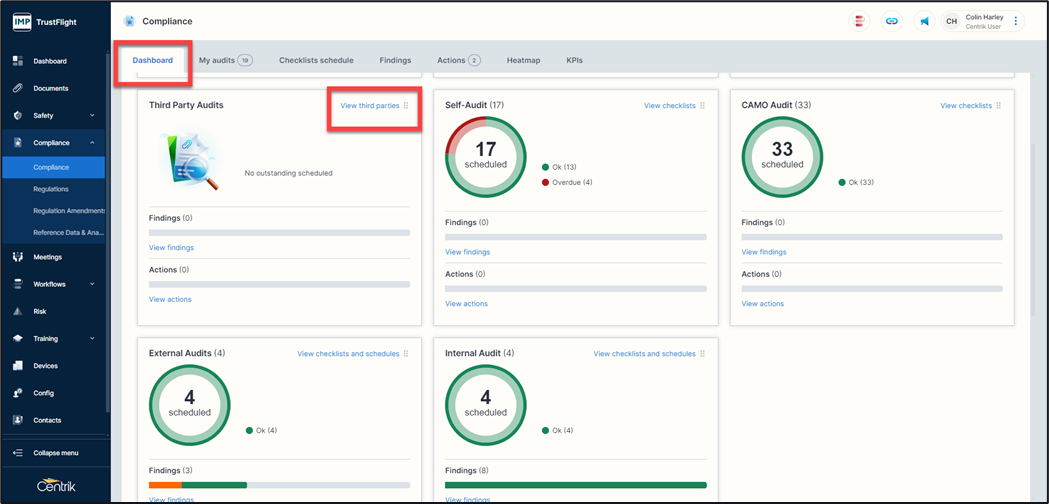Click the Workflows sidebar icon
Screen dimensions: 1049x504
pos(19,284)
